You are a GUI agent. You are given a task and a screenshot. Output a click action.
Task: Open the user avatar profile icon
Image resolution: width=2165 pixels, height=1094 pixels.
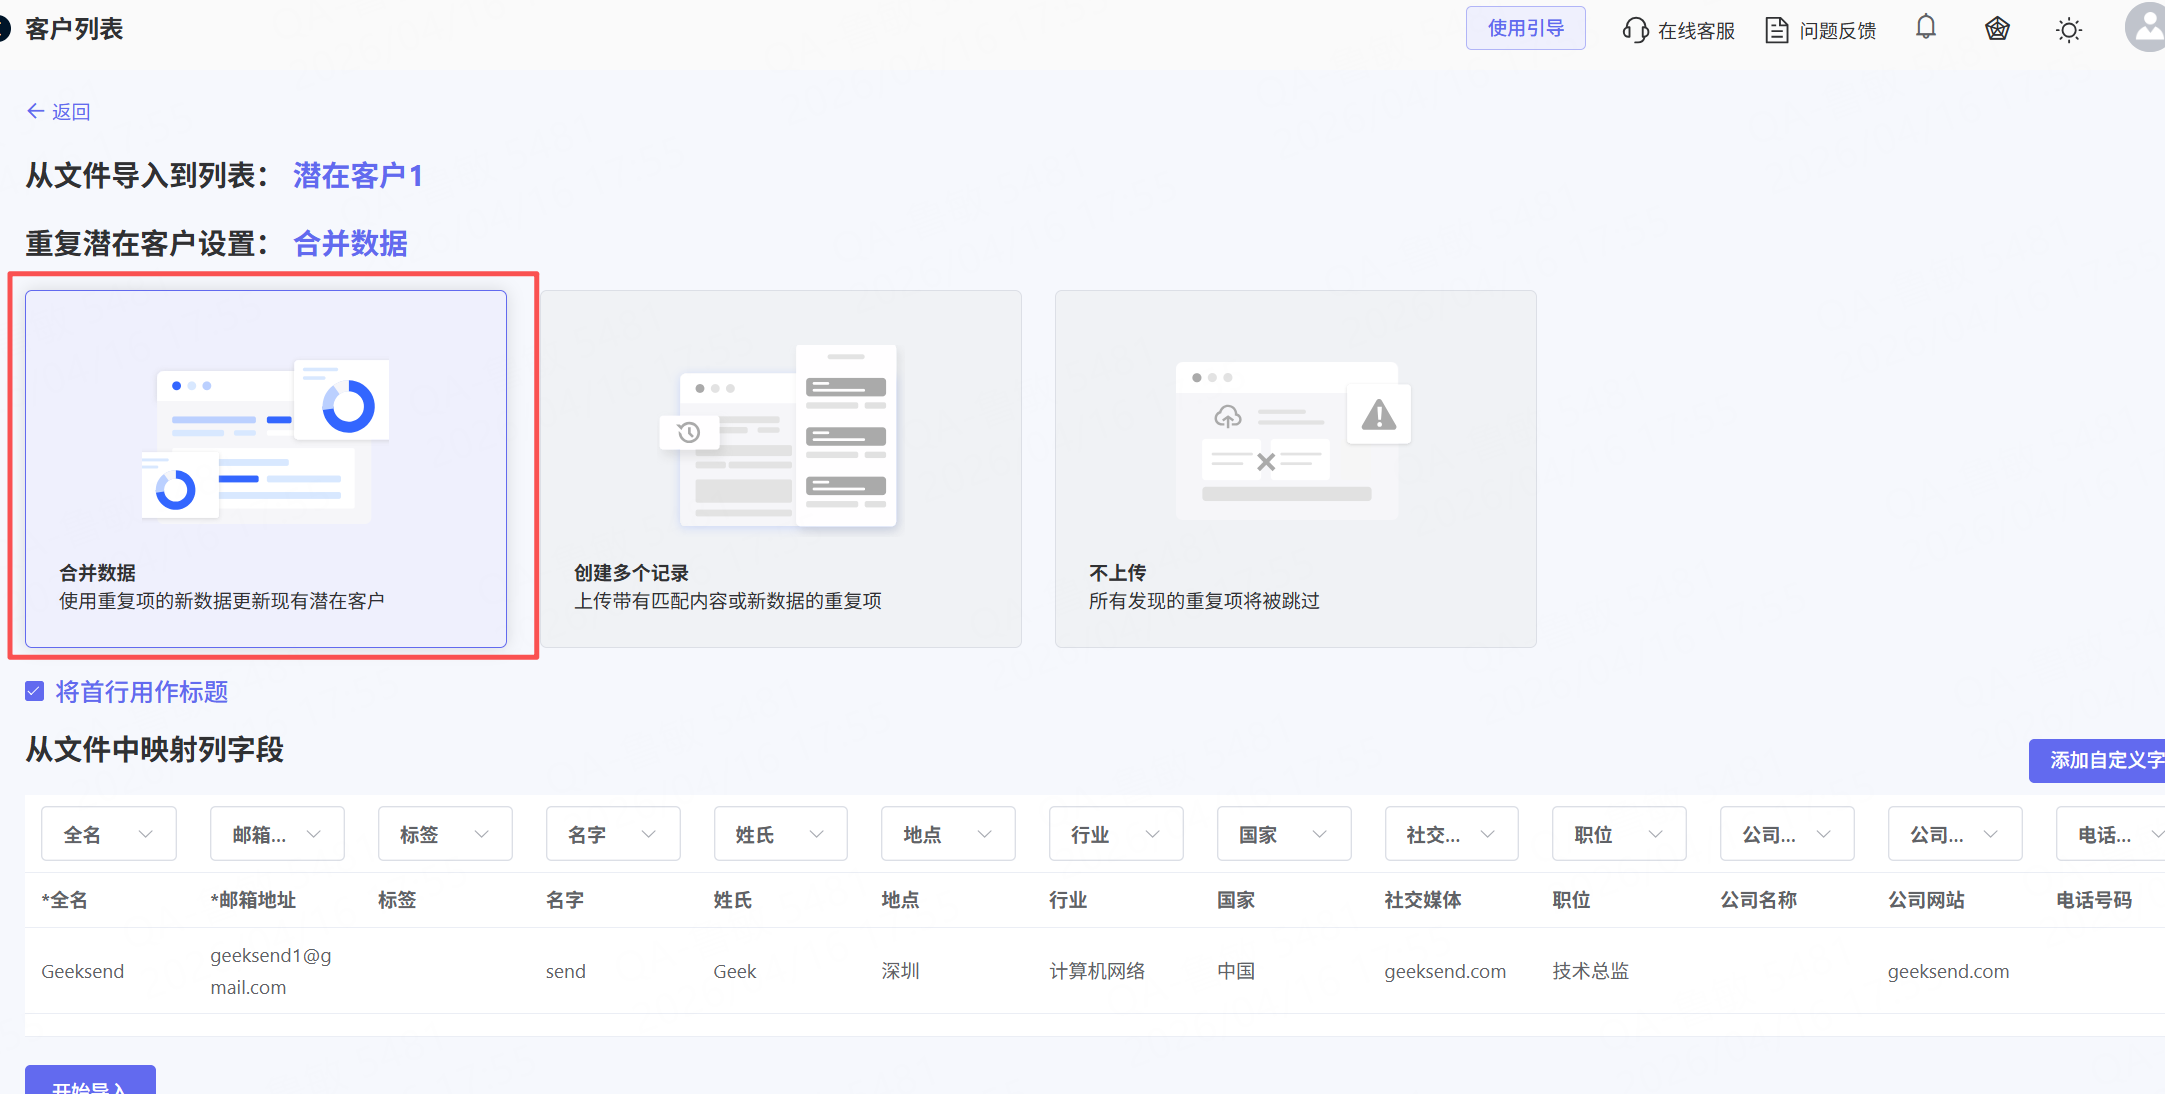click(x=2144, y=28)
